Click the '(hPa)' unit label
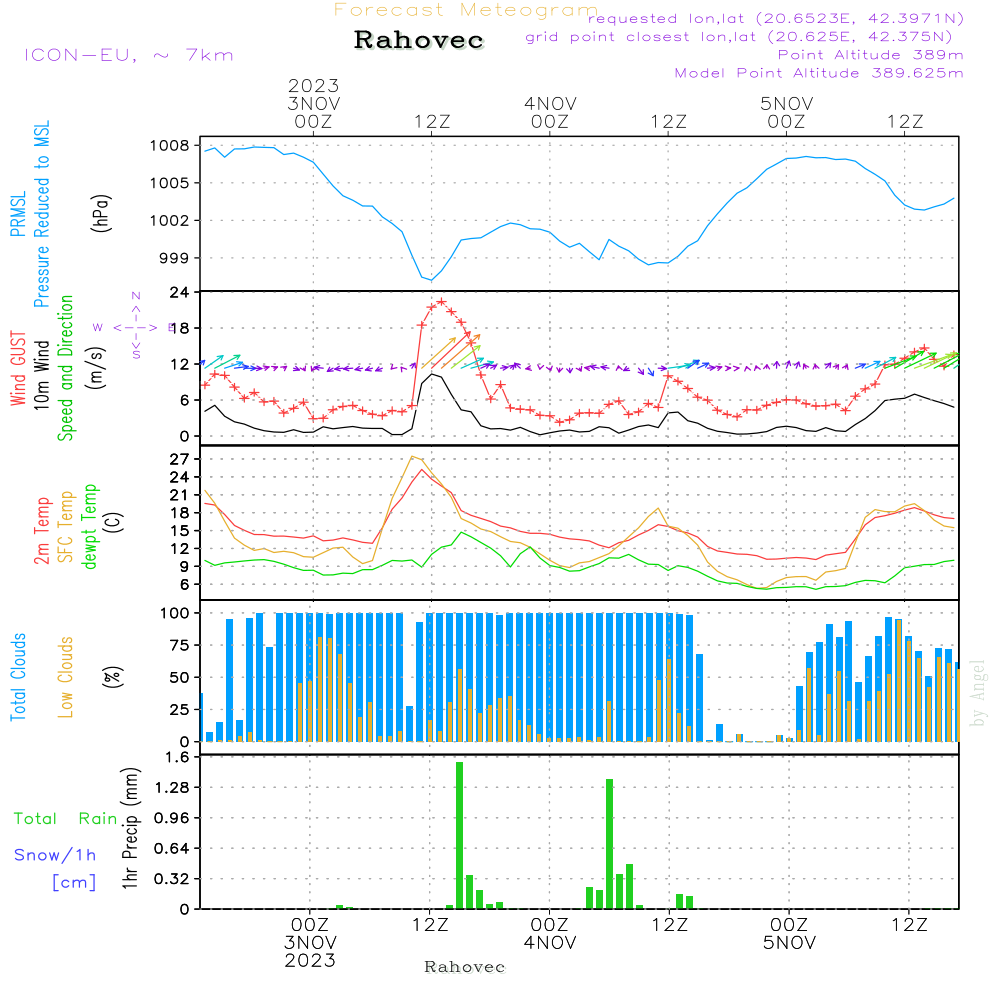 (101, 213)
